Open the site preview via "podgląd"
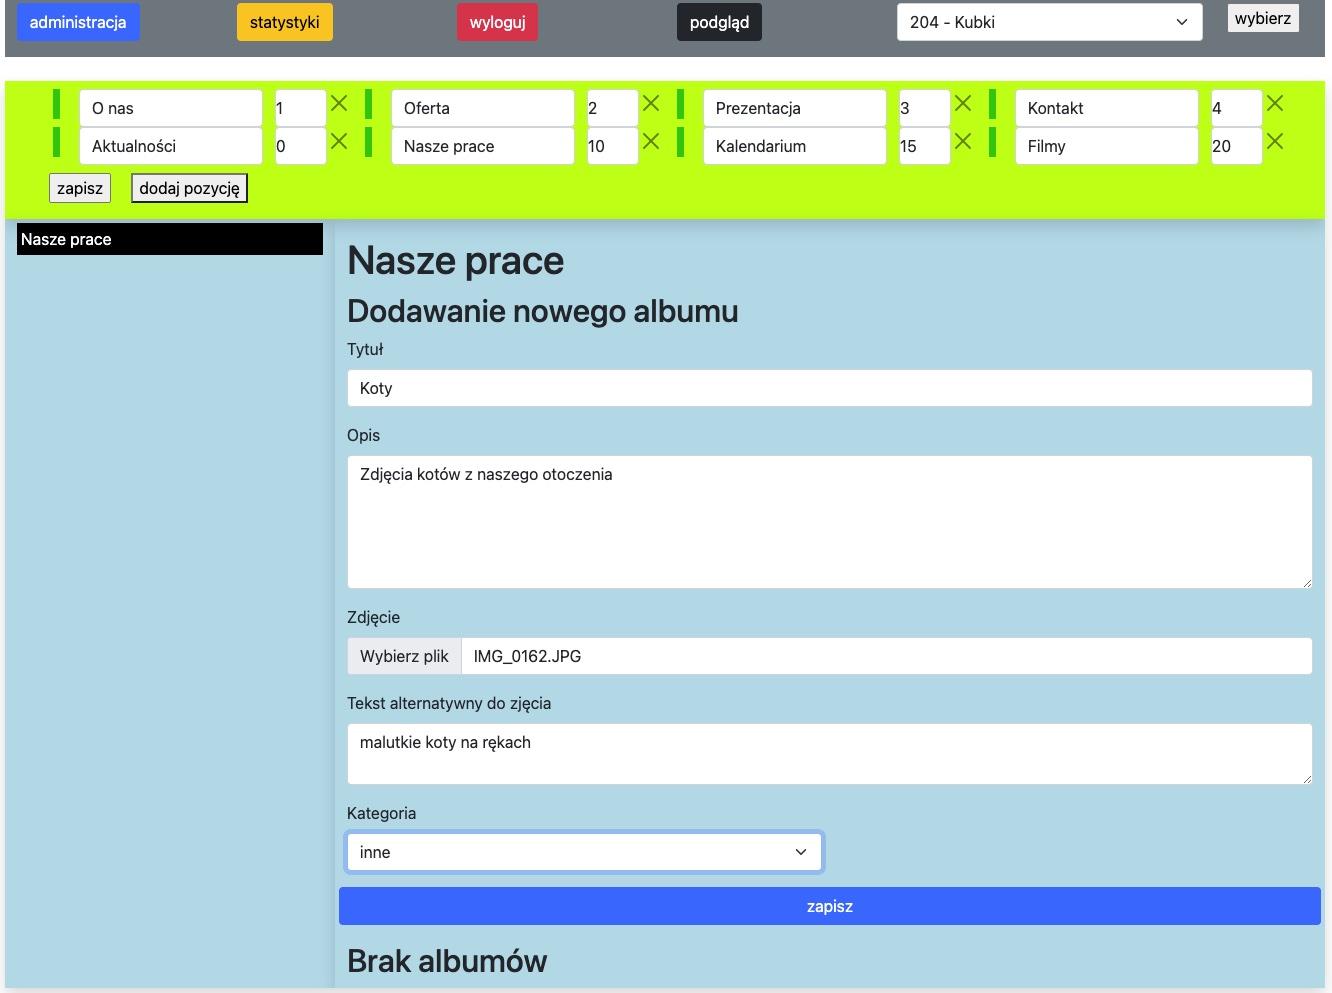1332x993 pixels. click(x=719, y=21)
